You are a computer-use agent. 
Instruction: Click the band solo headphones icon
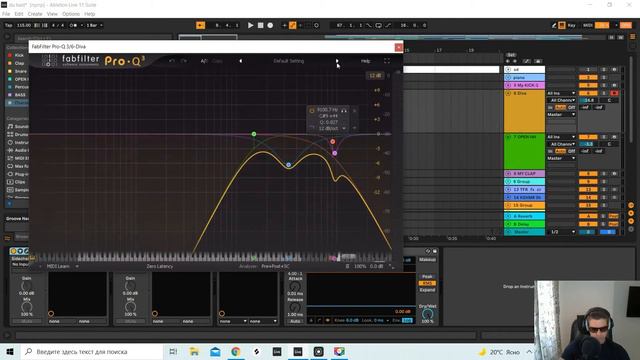coord(344,110)
